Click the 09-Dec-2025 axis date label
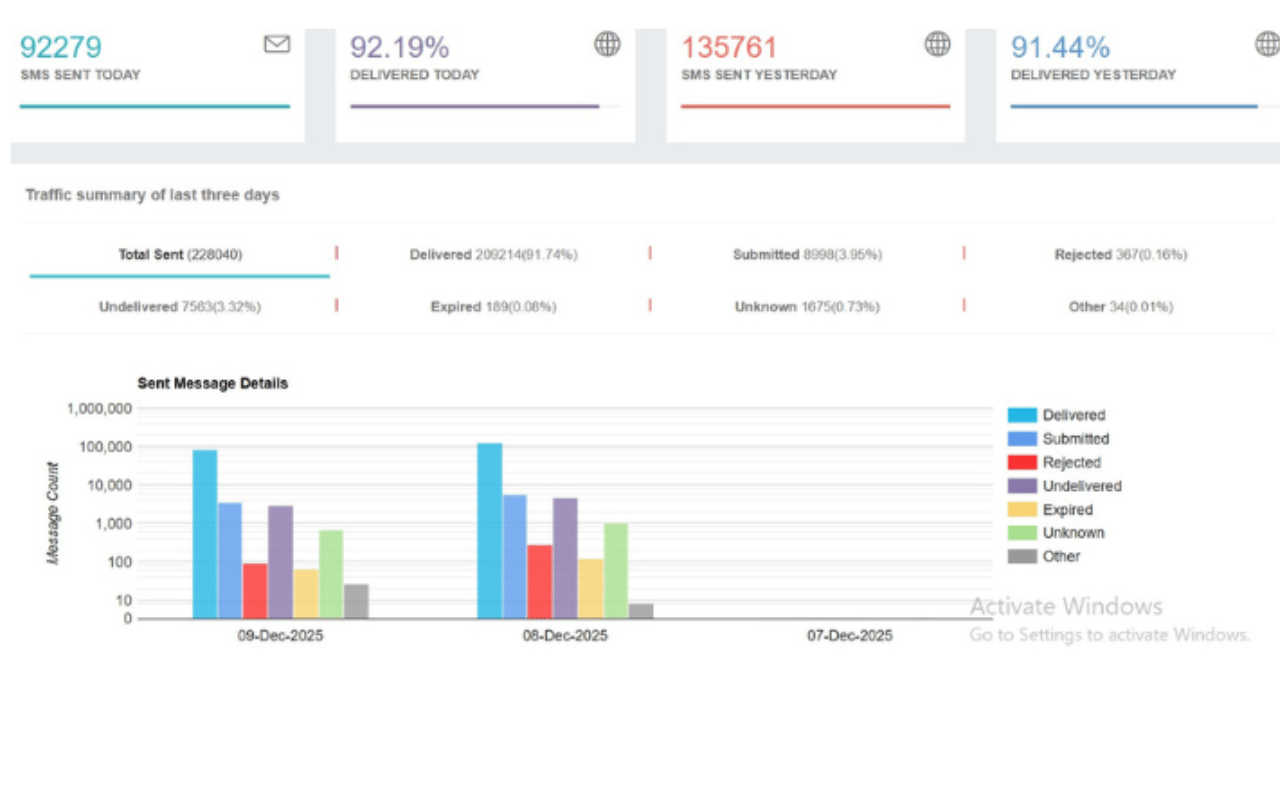The height and width of the screenshot is (800, 1280). pyautogui.click(x=280, y=636)
